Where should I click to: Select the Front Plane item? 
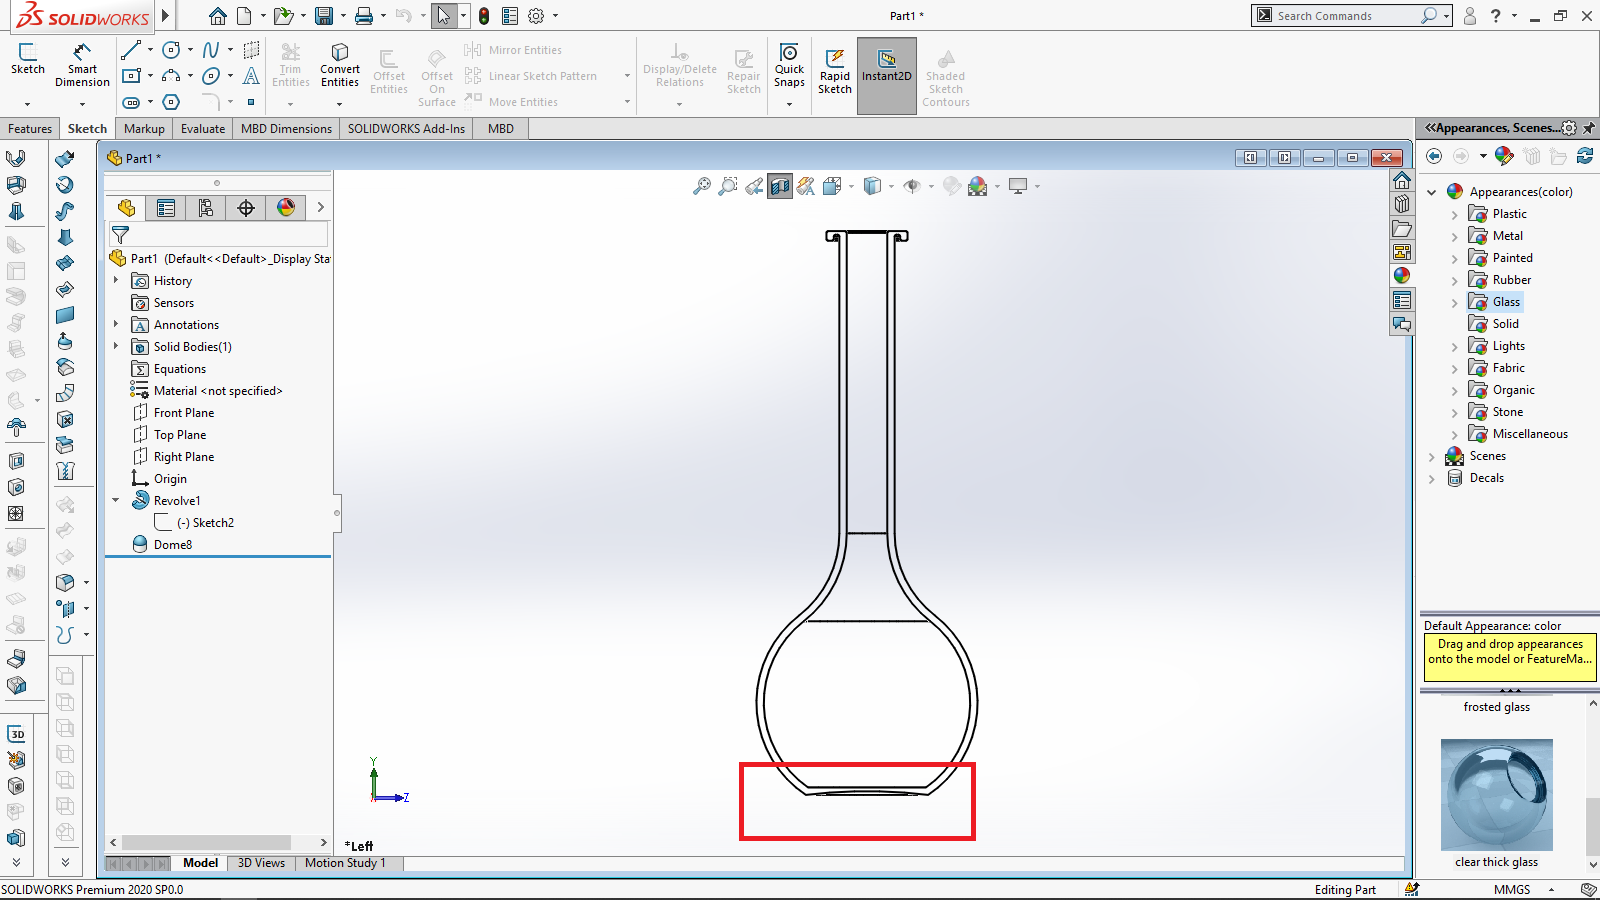pyautogui.click(x=184, y=413)
